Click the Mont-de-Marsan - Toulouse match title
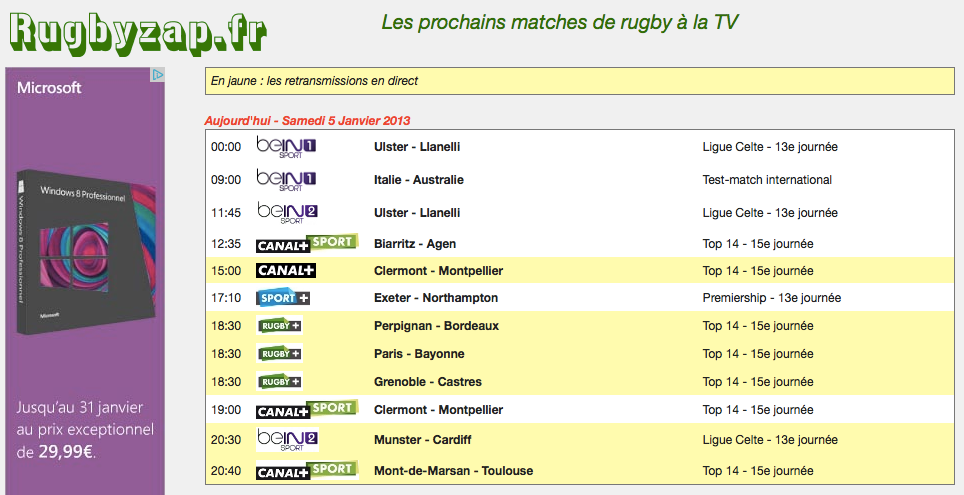964x495 pixels. pyautogui.click(x=454, y=471)
